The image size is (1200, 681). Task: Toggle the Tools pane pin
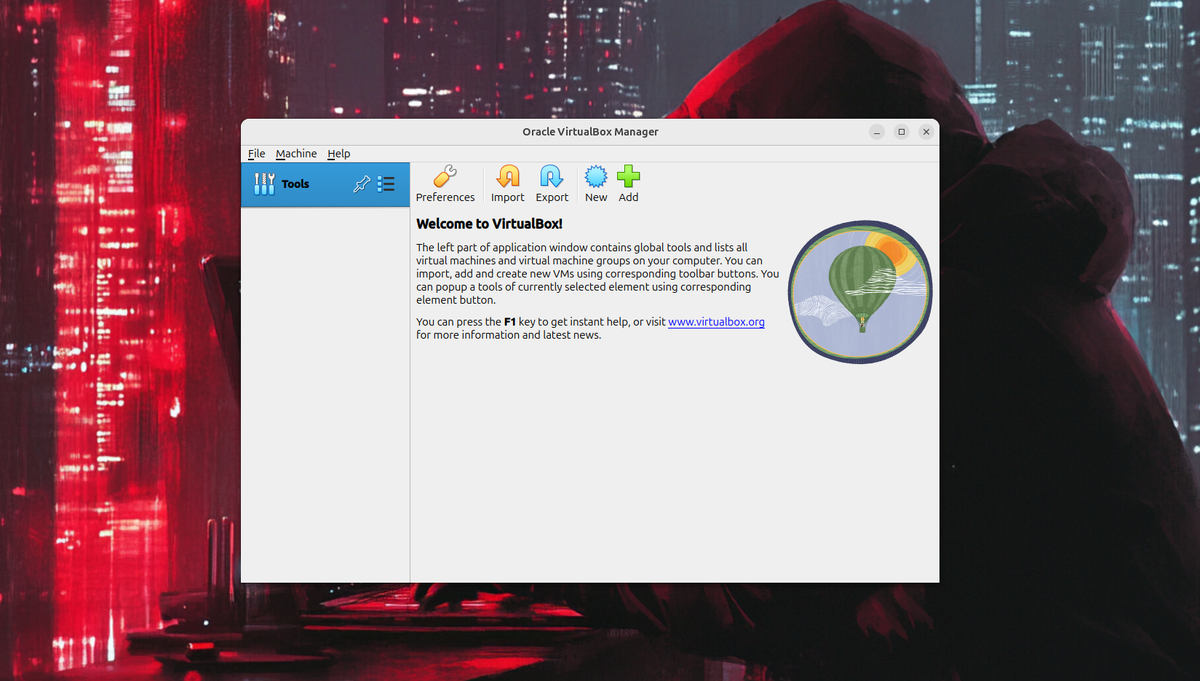click(x=361, y=184)
